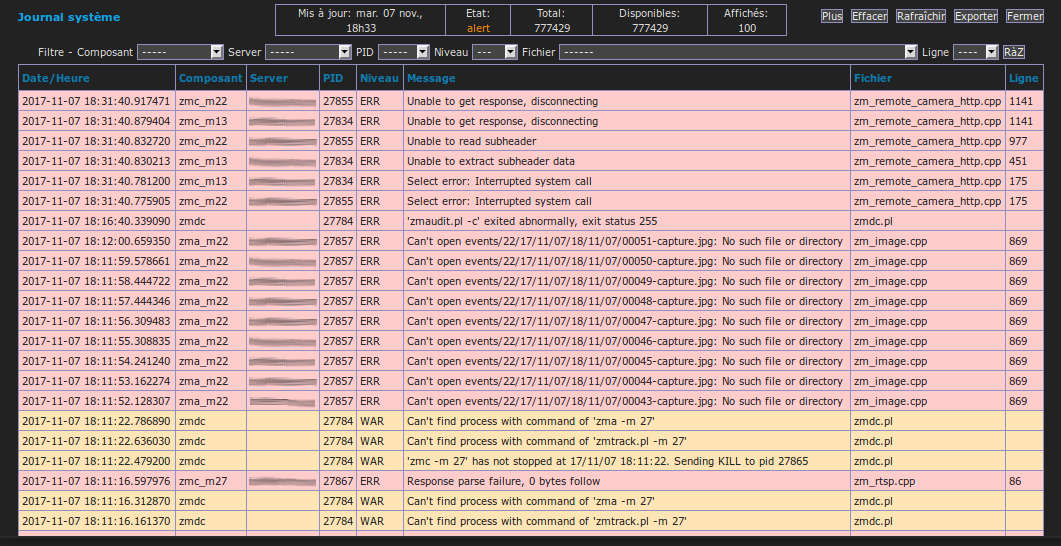This screenshot has width=1061, height=546.
Task: Open the Composant filter dropdown
Action: 180,52
